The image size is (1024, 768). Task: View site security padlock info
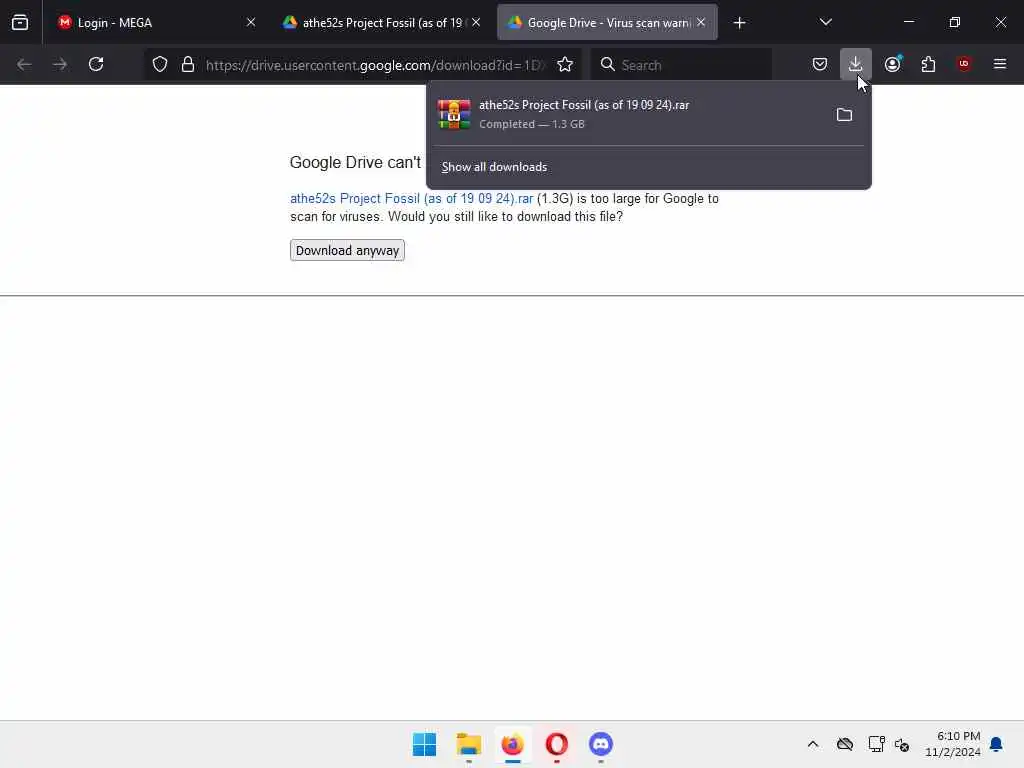pyautogui.click(x=188, y=64)
